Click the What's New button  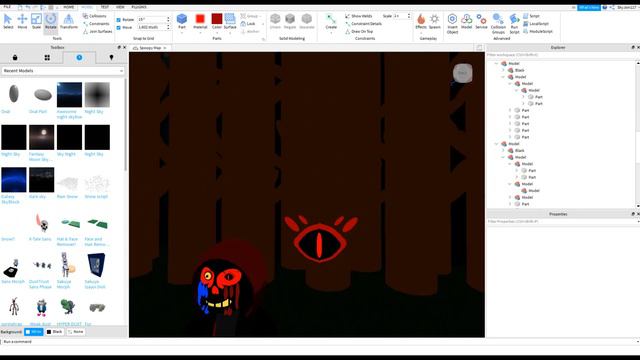click(x=589, y=7)
